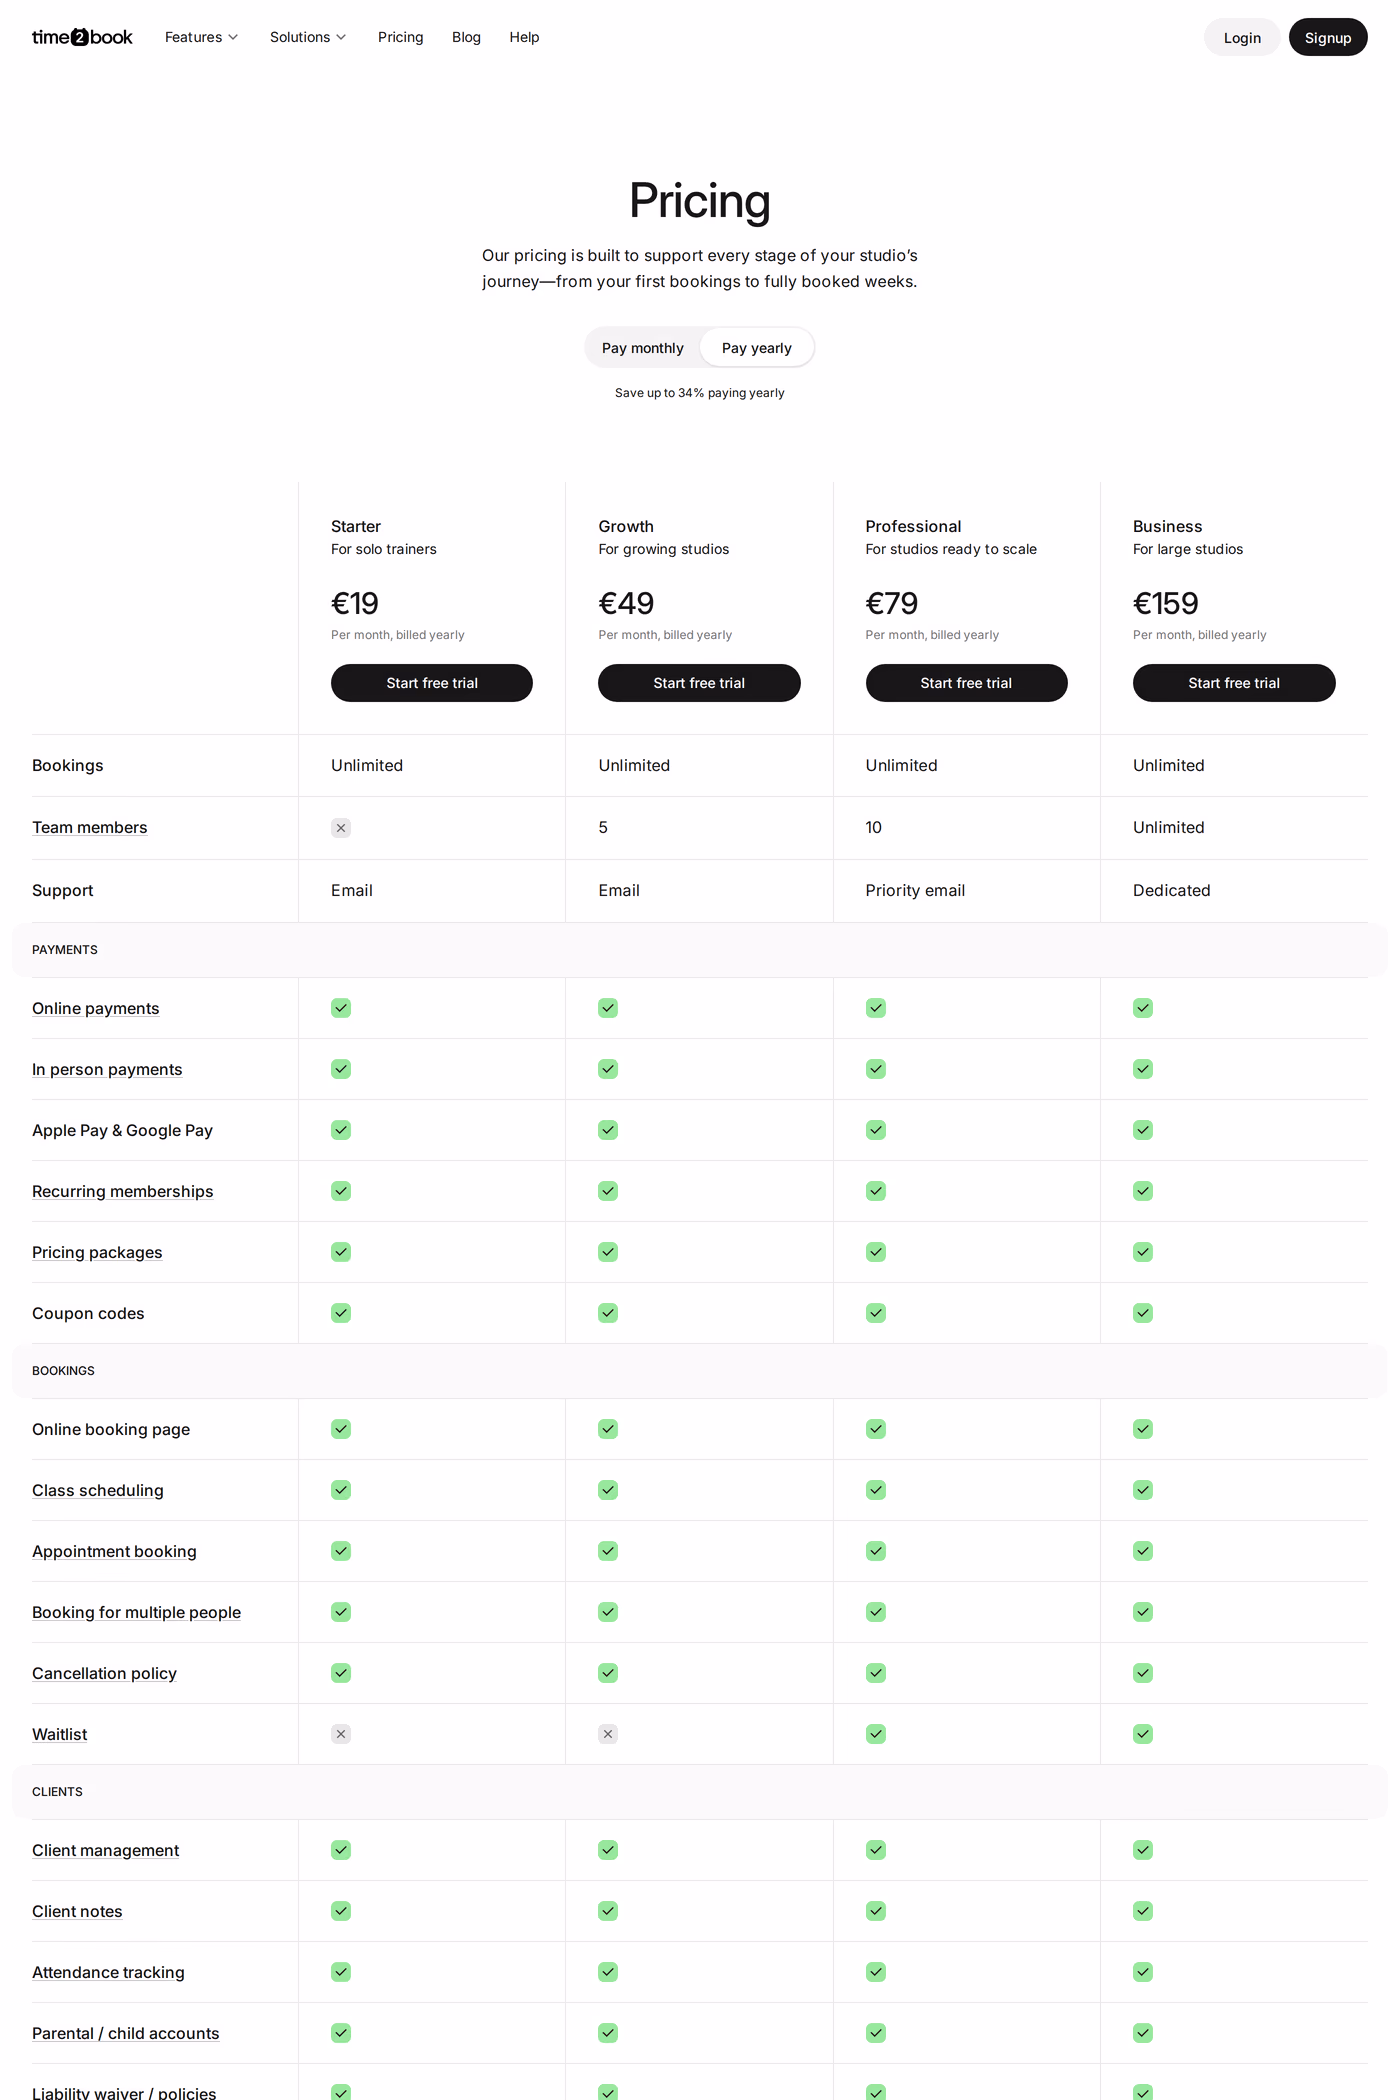Click Client notes checkmark in Growth column

pos(608,1911)
